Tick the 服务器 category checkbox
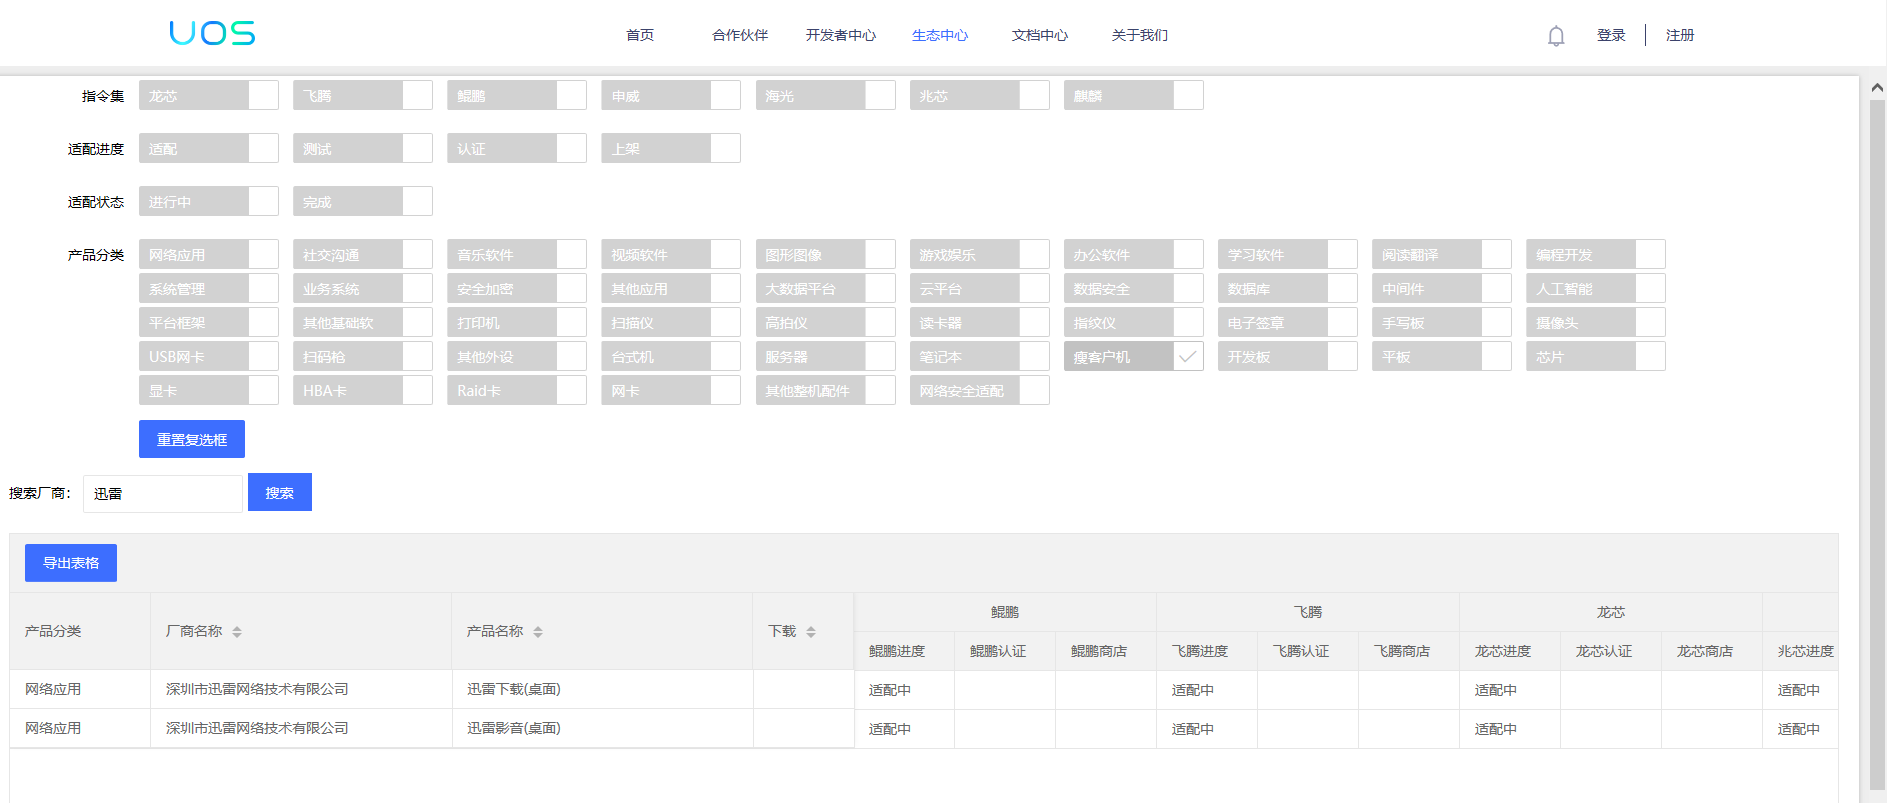The image size is (1887, 803). pyautogui.click(x=880, y=357)
